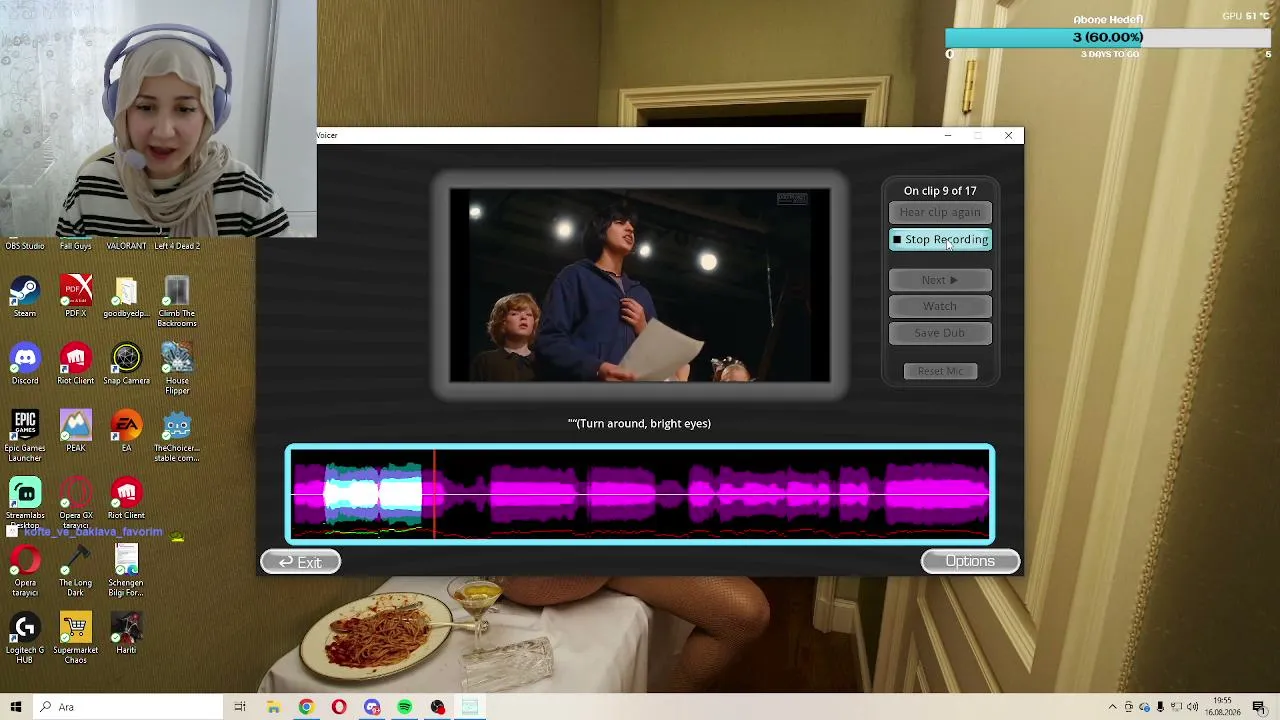Select the House Flipper desktop icon
Image resolution: width=1280 pixels, height=720 pixels.
tap(177, 368)
